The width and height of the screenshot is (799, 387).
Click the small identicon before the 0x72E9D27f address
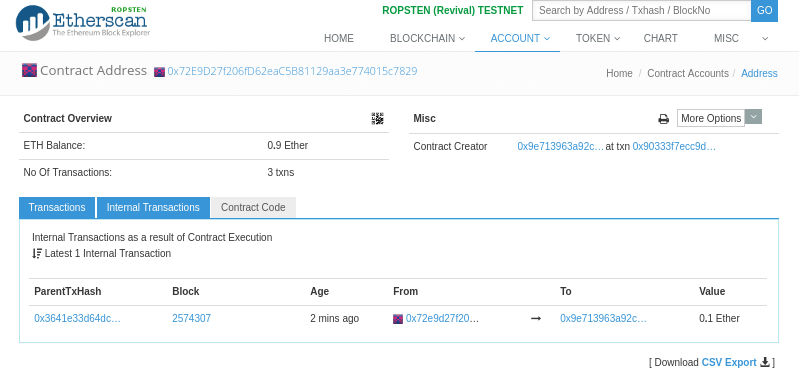click(159, 72)
